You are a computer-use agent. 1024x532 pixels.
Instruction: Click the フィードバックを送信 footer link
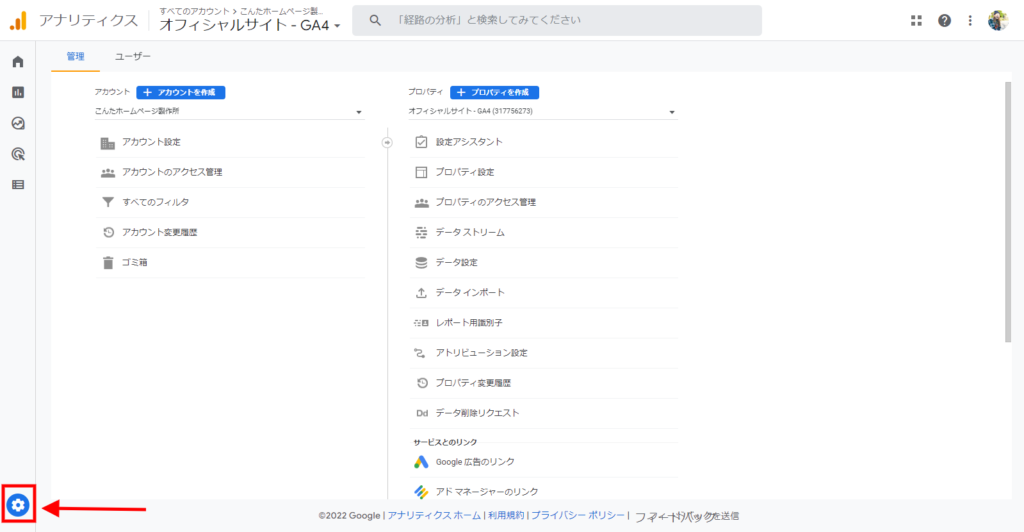click(687, 516)
